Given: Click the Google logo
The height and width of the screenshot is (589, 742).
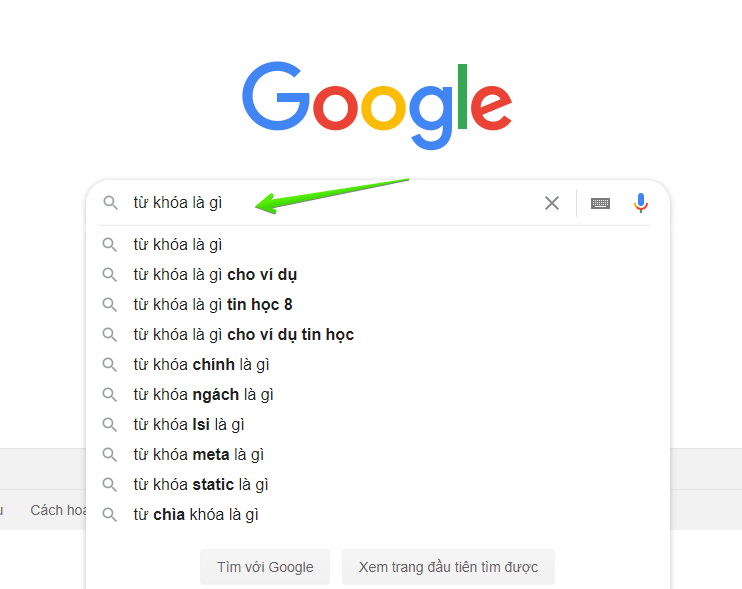Looking at the screenshot, I should pyautogui.click(x=376, y=107).
